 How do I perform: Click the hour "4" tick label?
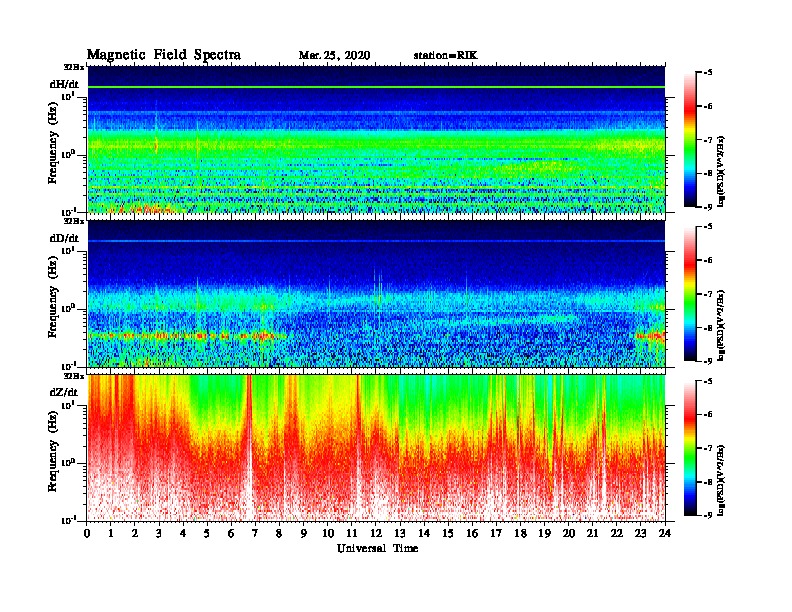tap(183, 533)
